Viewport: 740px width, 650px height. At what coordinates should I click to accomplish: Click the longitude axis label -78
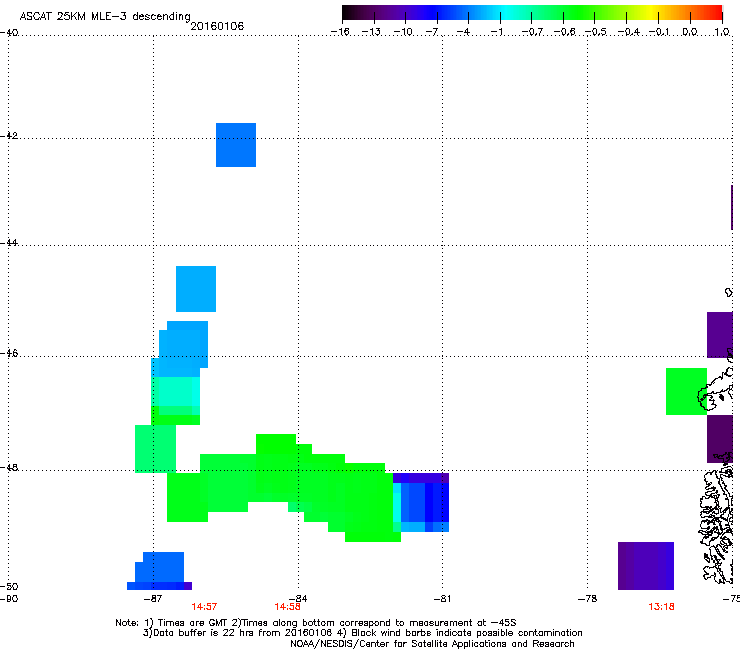[588, 599]
